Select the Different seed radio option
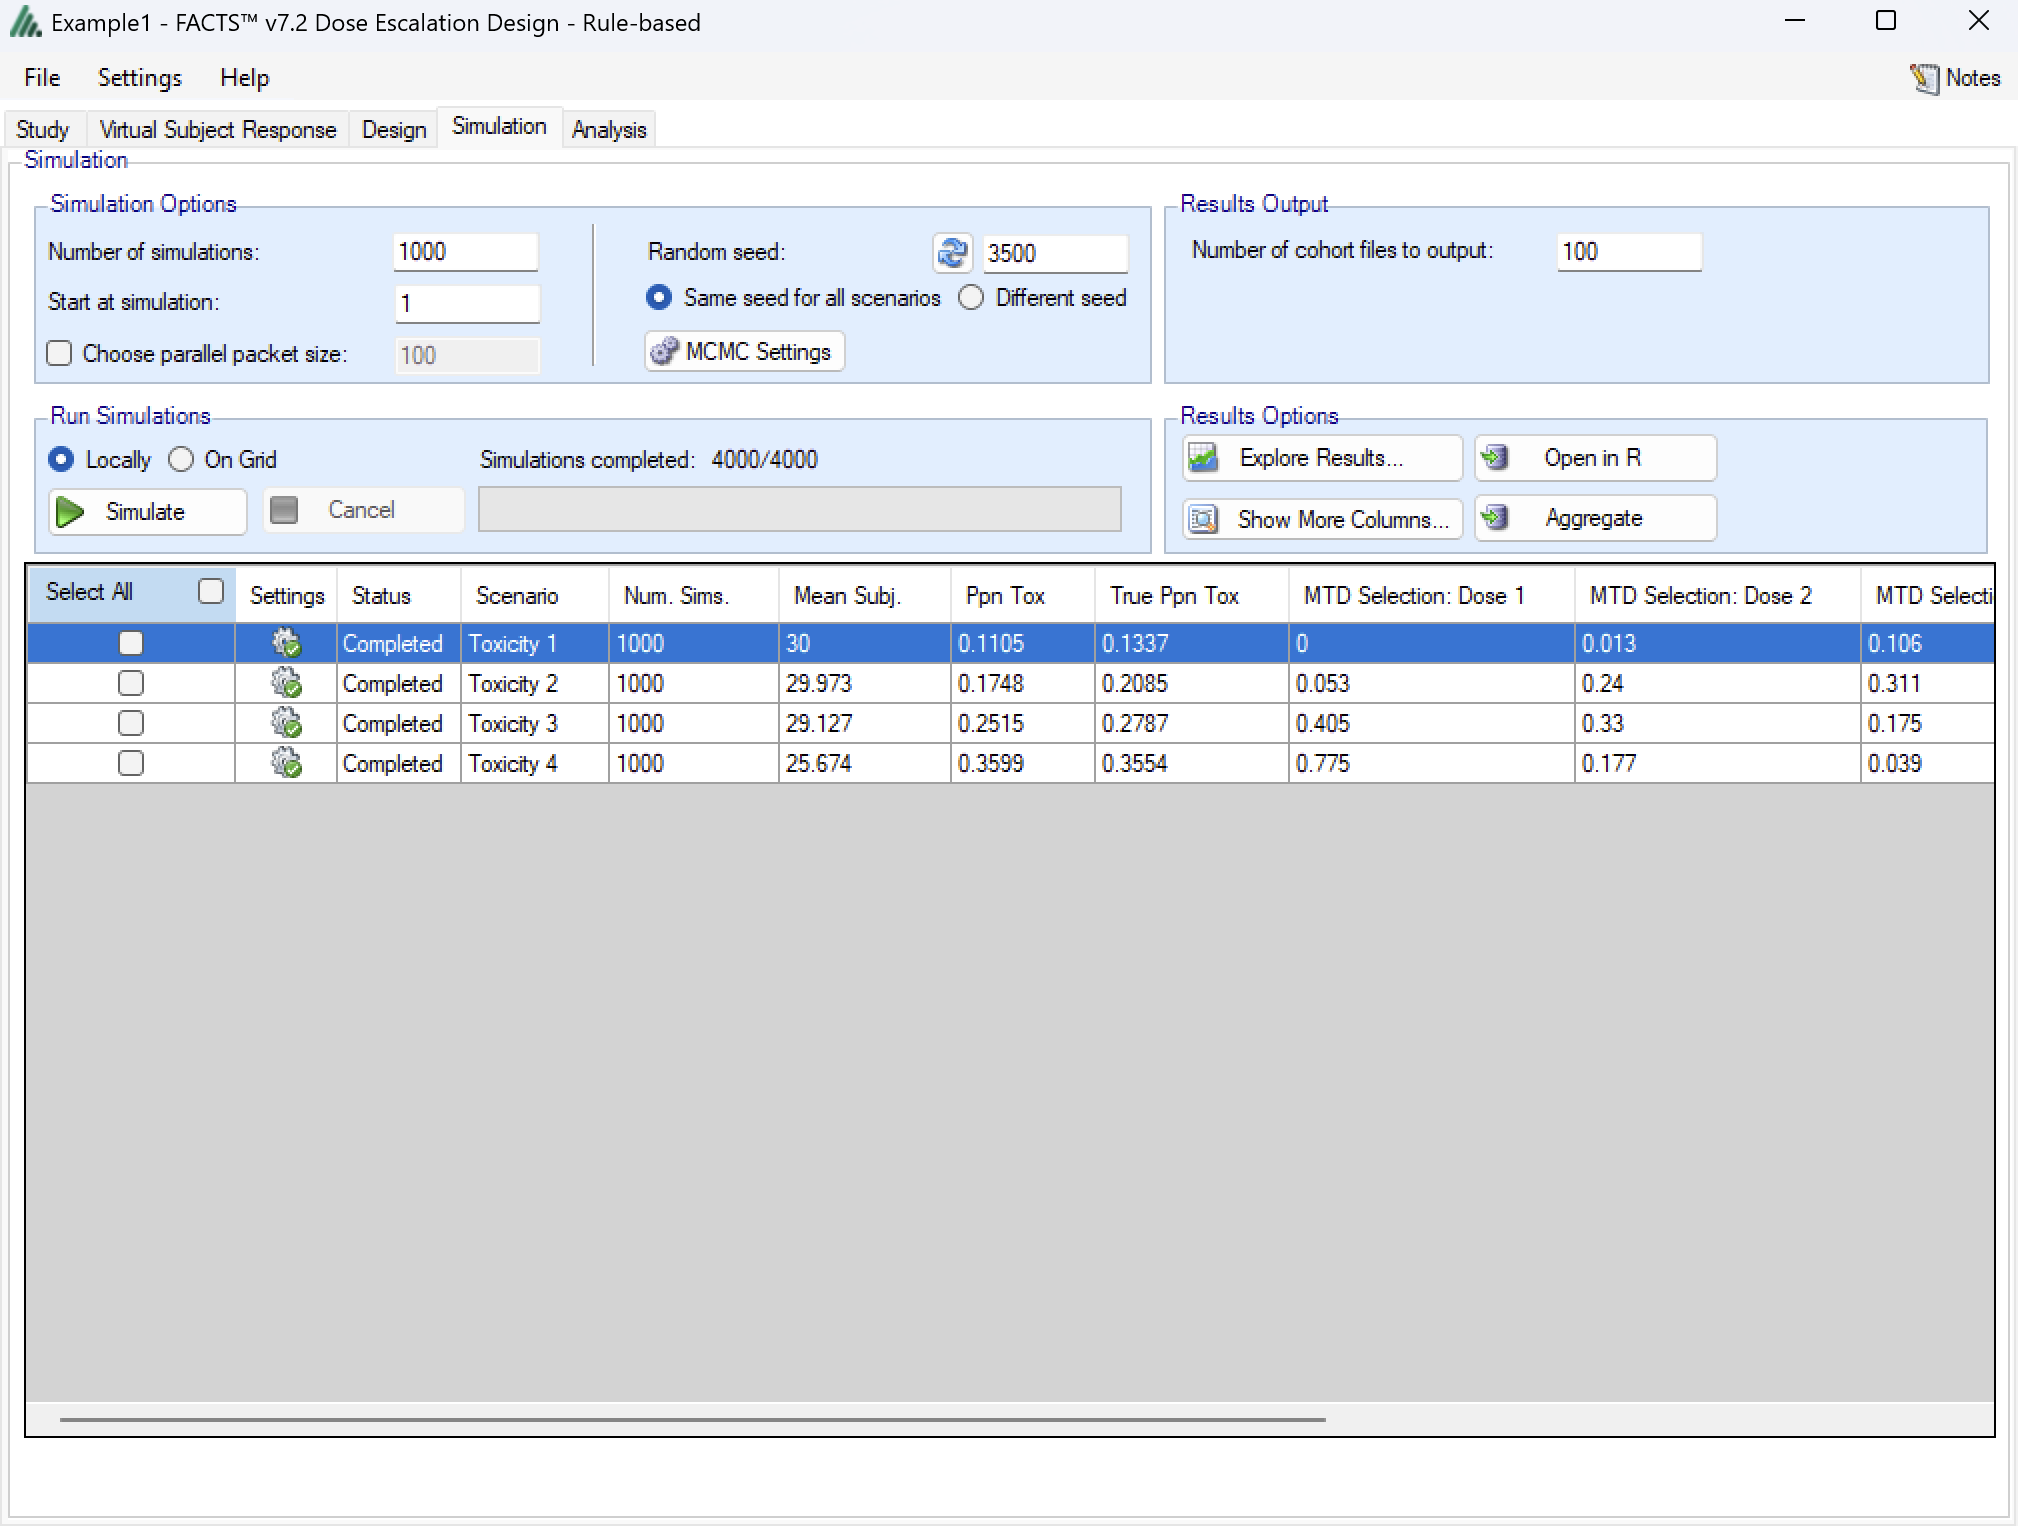Image resolution: width=2018 pixels, height=1526 pixels. pos(971,298)
